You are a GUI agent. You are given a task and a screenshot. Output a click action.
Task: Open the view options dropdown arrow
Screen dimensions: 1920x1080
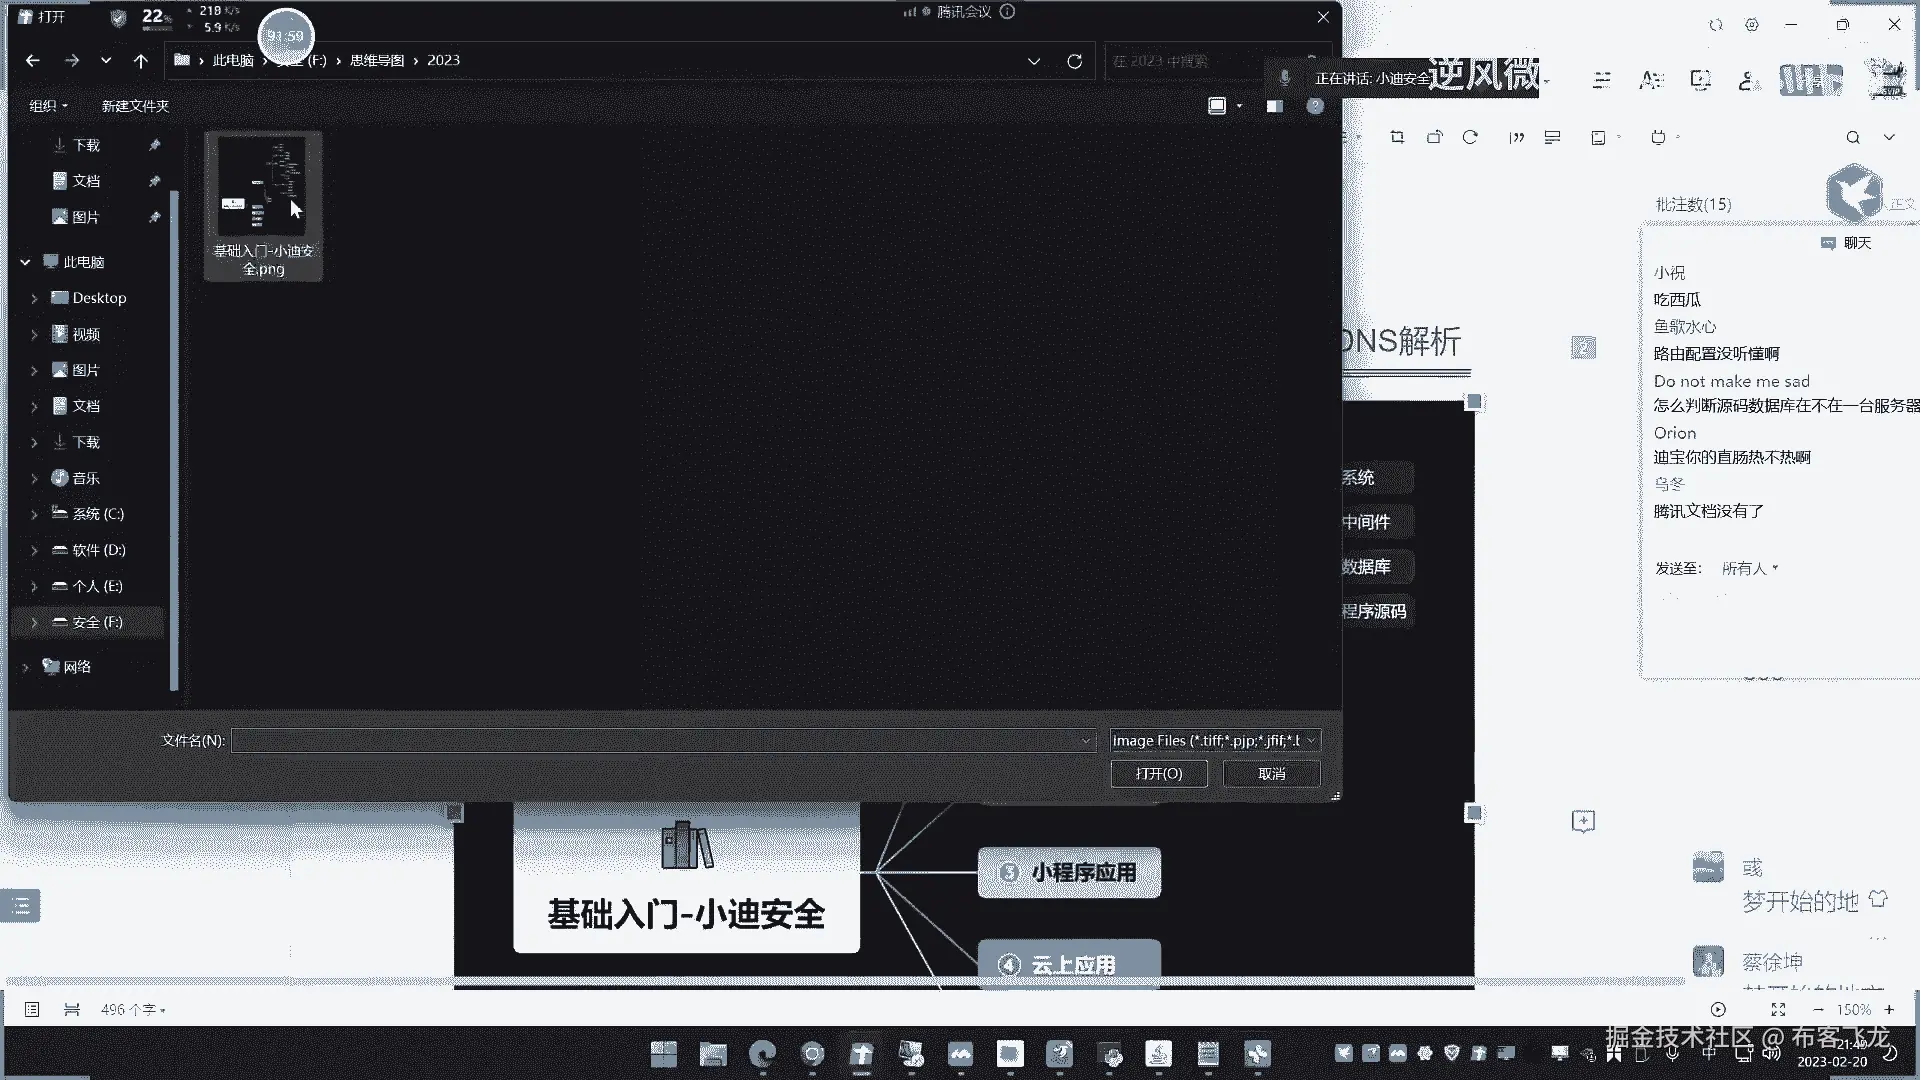(1239, 106)
